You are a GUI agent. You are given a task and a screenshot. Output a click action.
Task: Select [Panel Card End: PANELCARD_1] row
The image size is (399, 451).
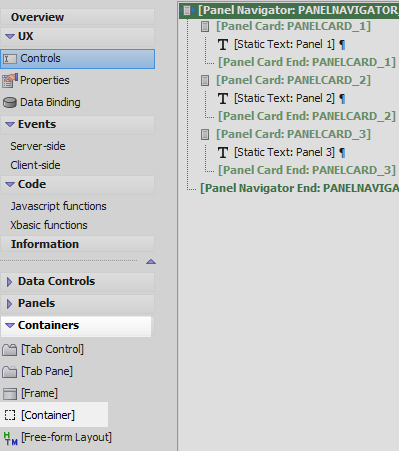click(x=307, y=62)
